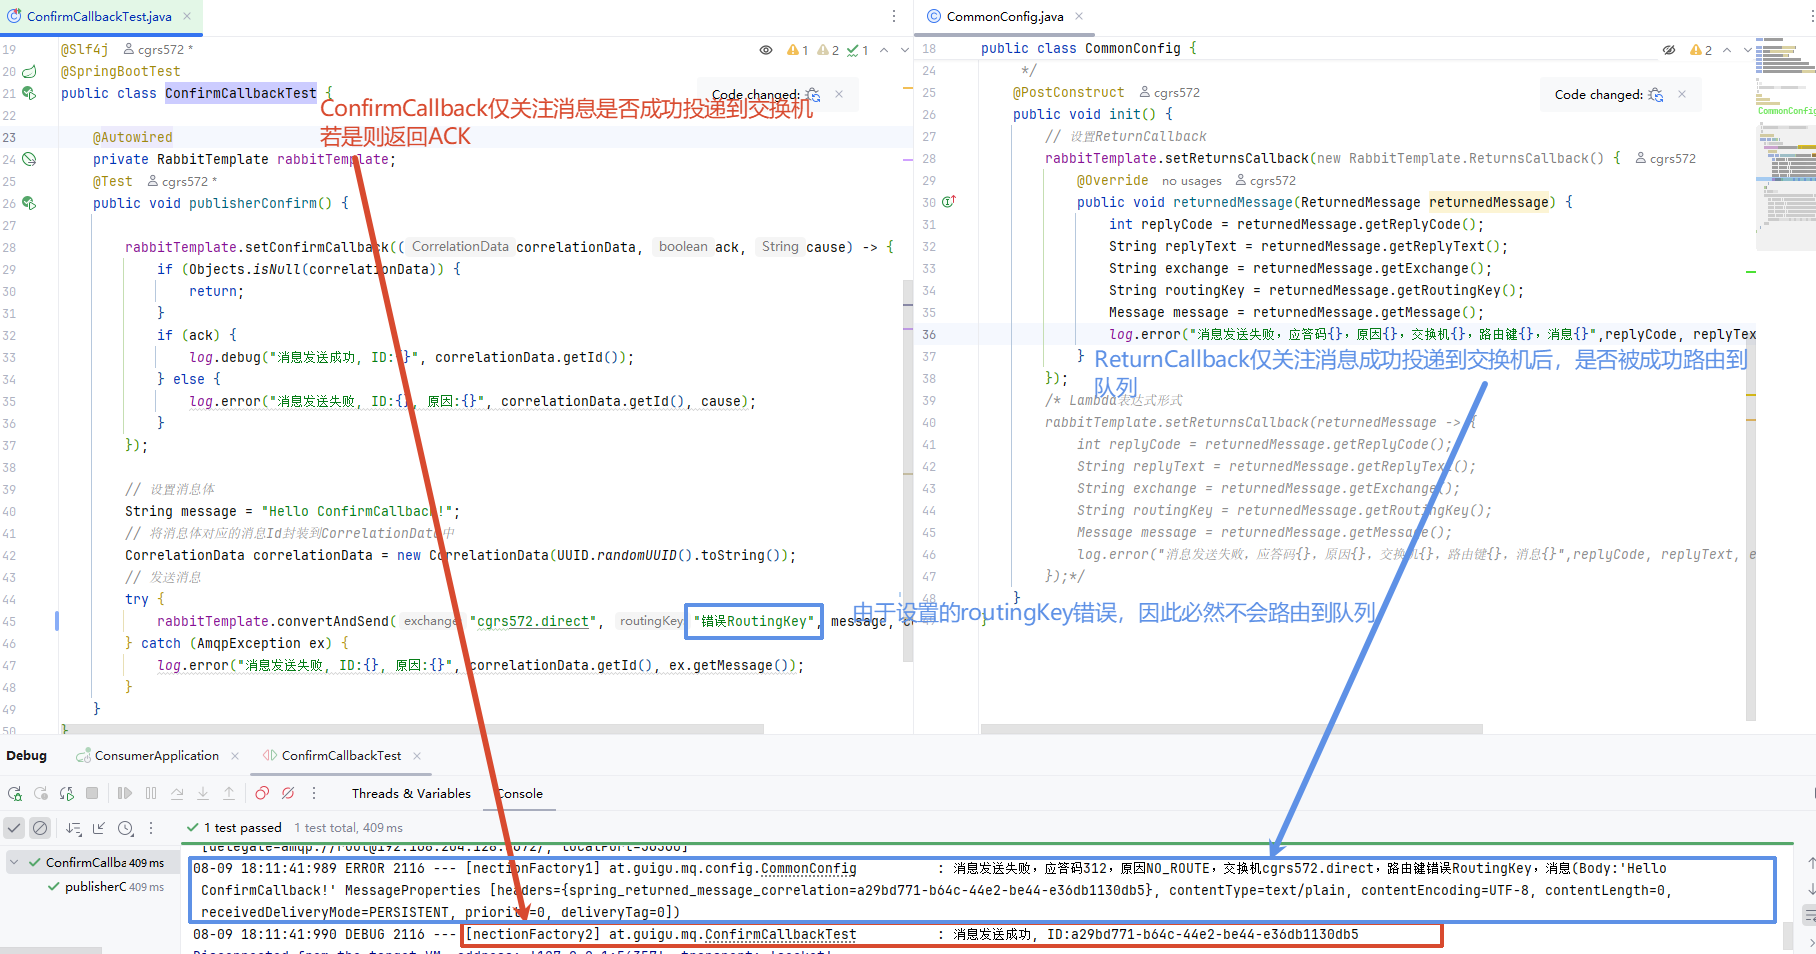This screenshot has height=954, width=1816.
Task: Pause the program in debugger
Action: [x=151, y=793]
